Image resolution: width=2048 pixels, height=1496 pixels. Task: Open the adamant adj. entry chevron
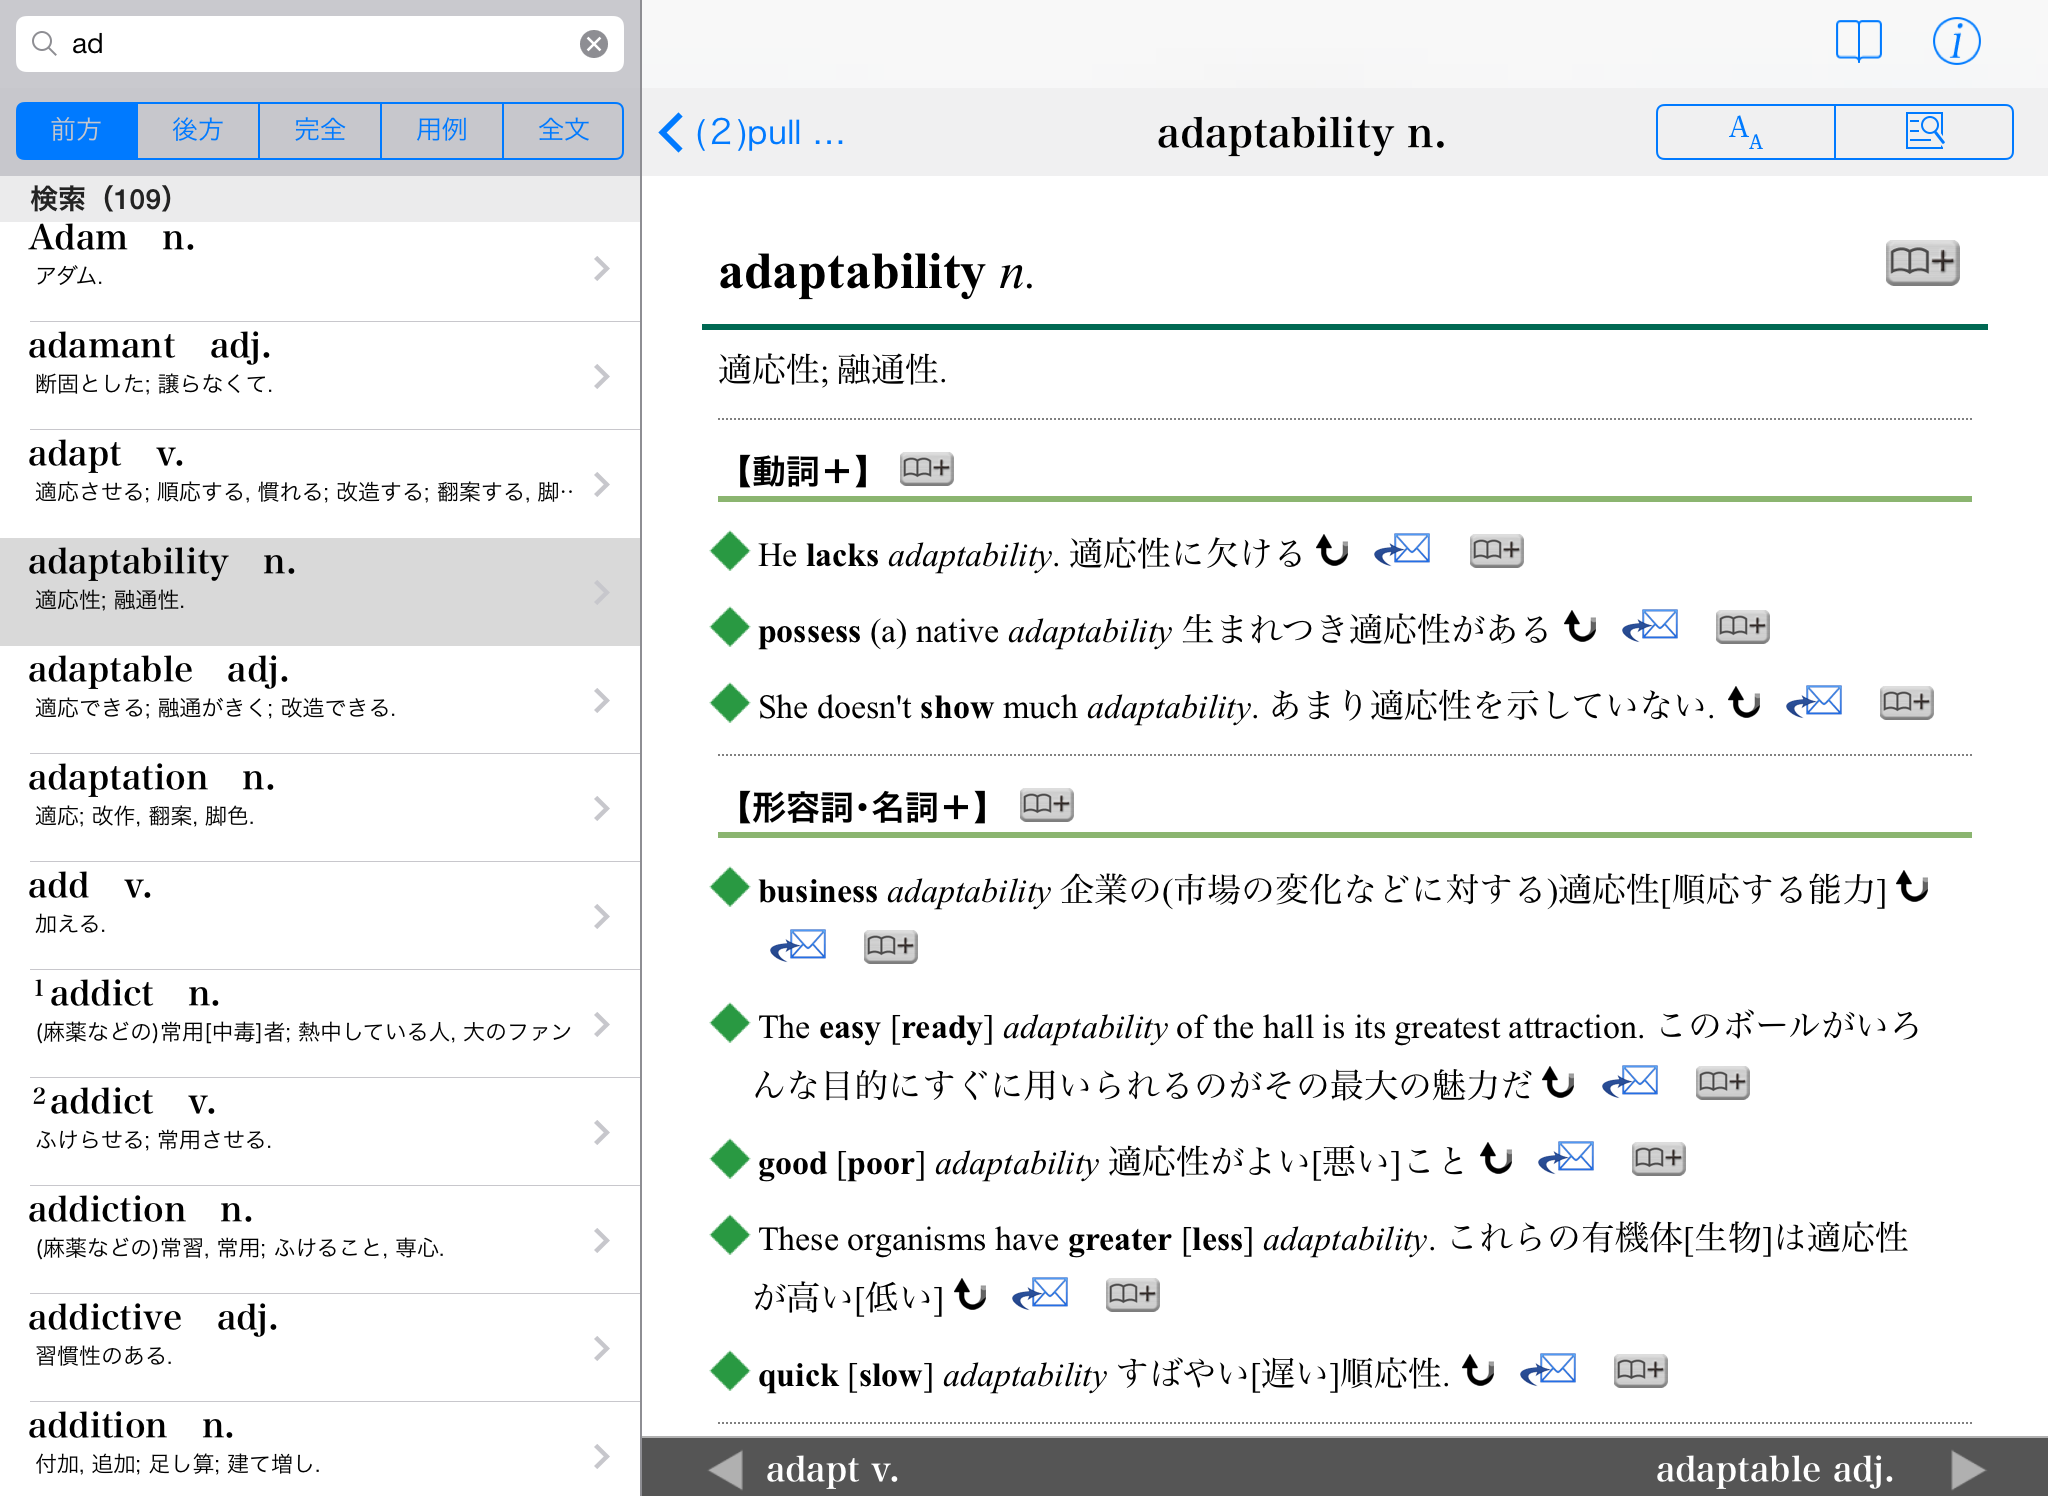601,376
